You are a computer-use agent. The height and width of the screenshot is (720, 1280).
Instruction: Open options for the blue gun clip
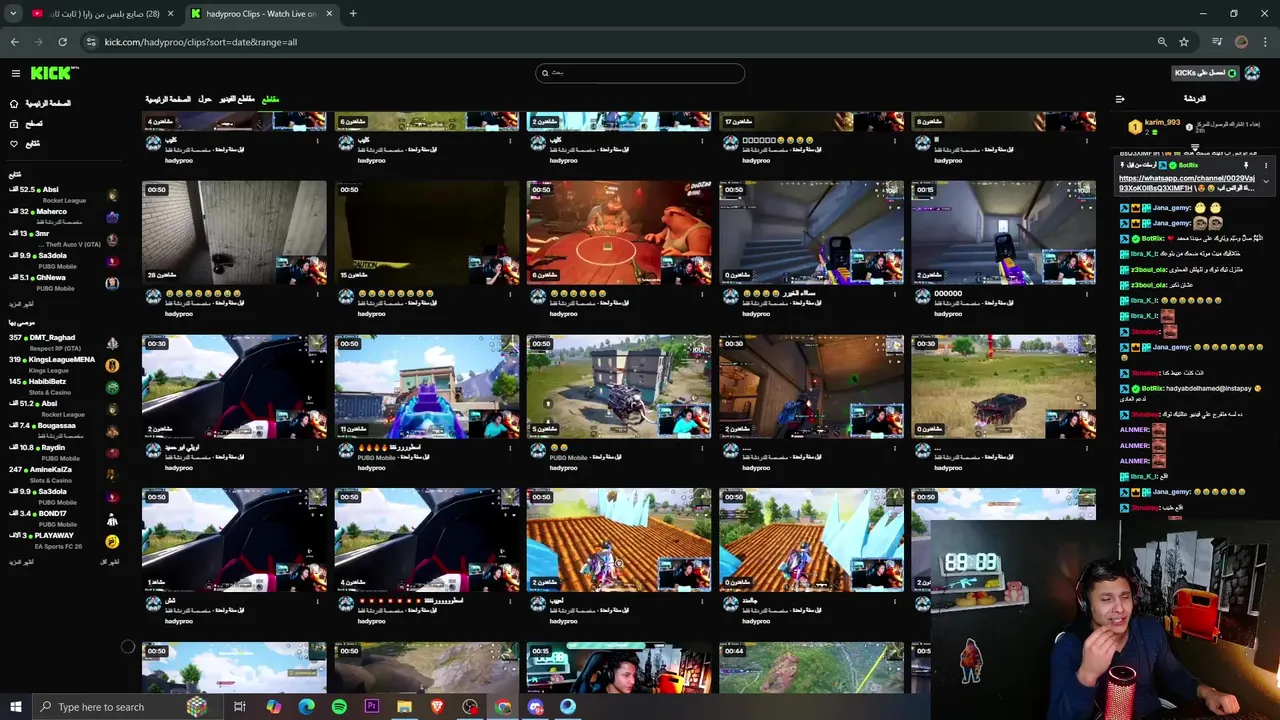tap(510, 448)
